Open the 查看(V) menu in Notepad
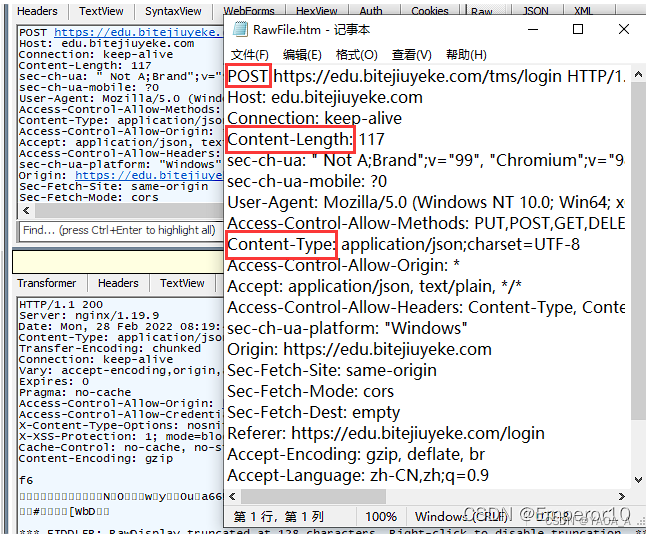 coord(412,55)
